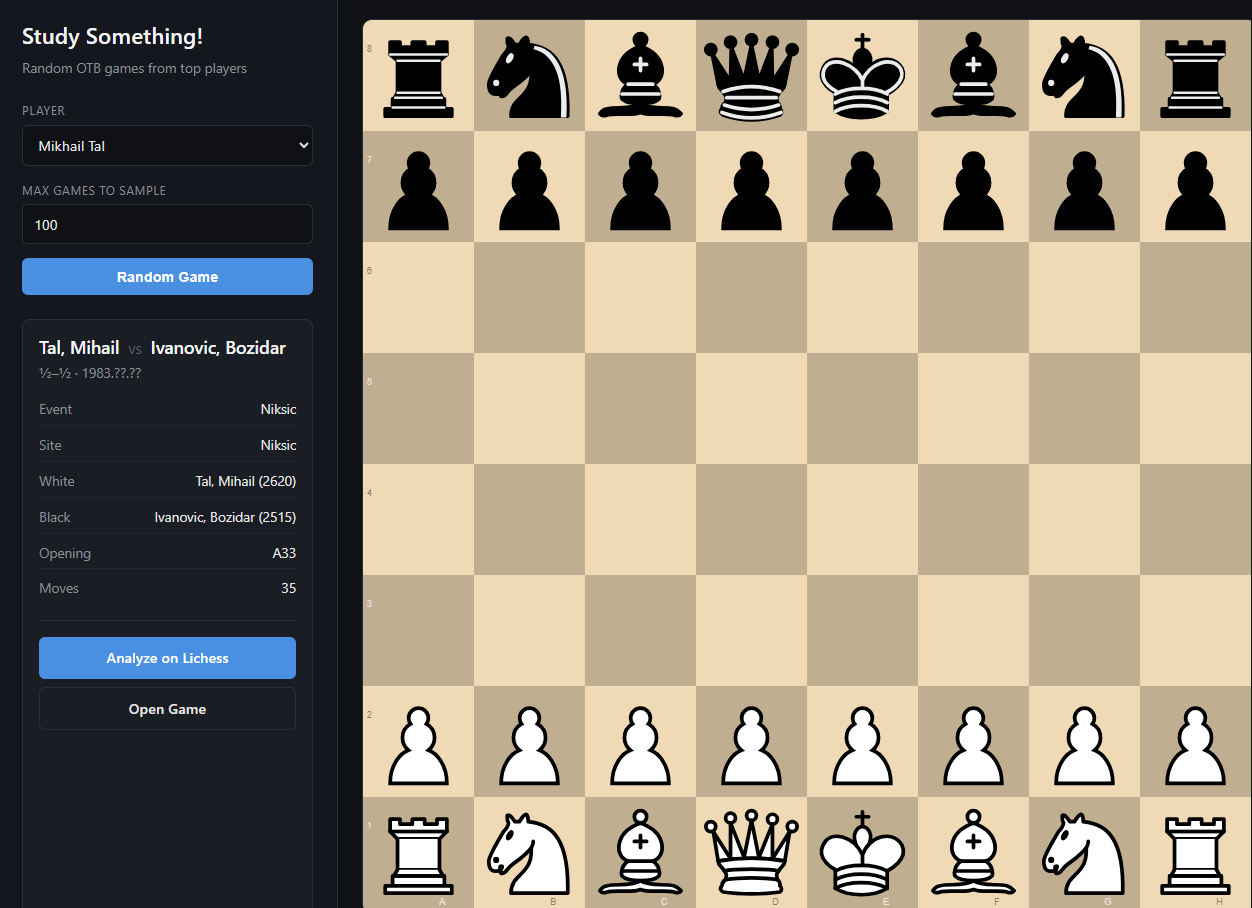Click the Tal, Mihail player name in title
Viewport: 1252px width, 908px height.
click(79, 348)
